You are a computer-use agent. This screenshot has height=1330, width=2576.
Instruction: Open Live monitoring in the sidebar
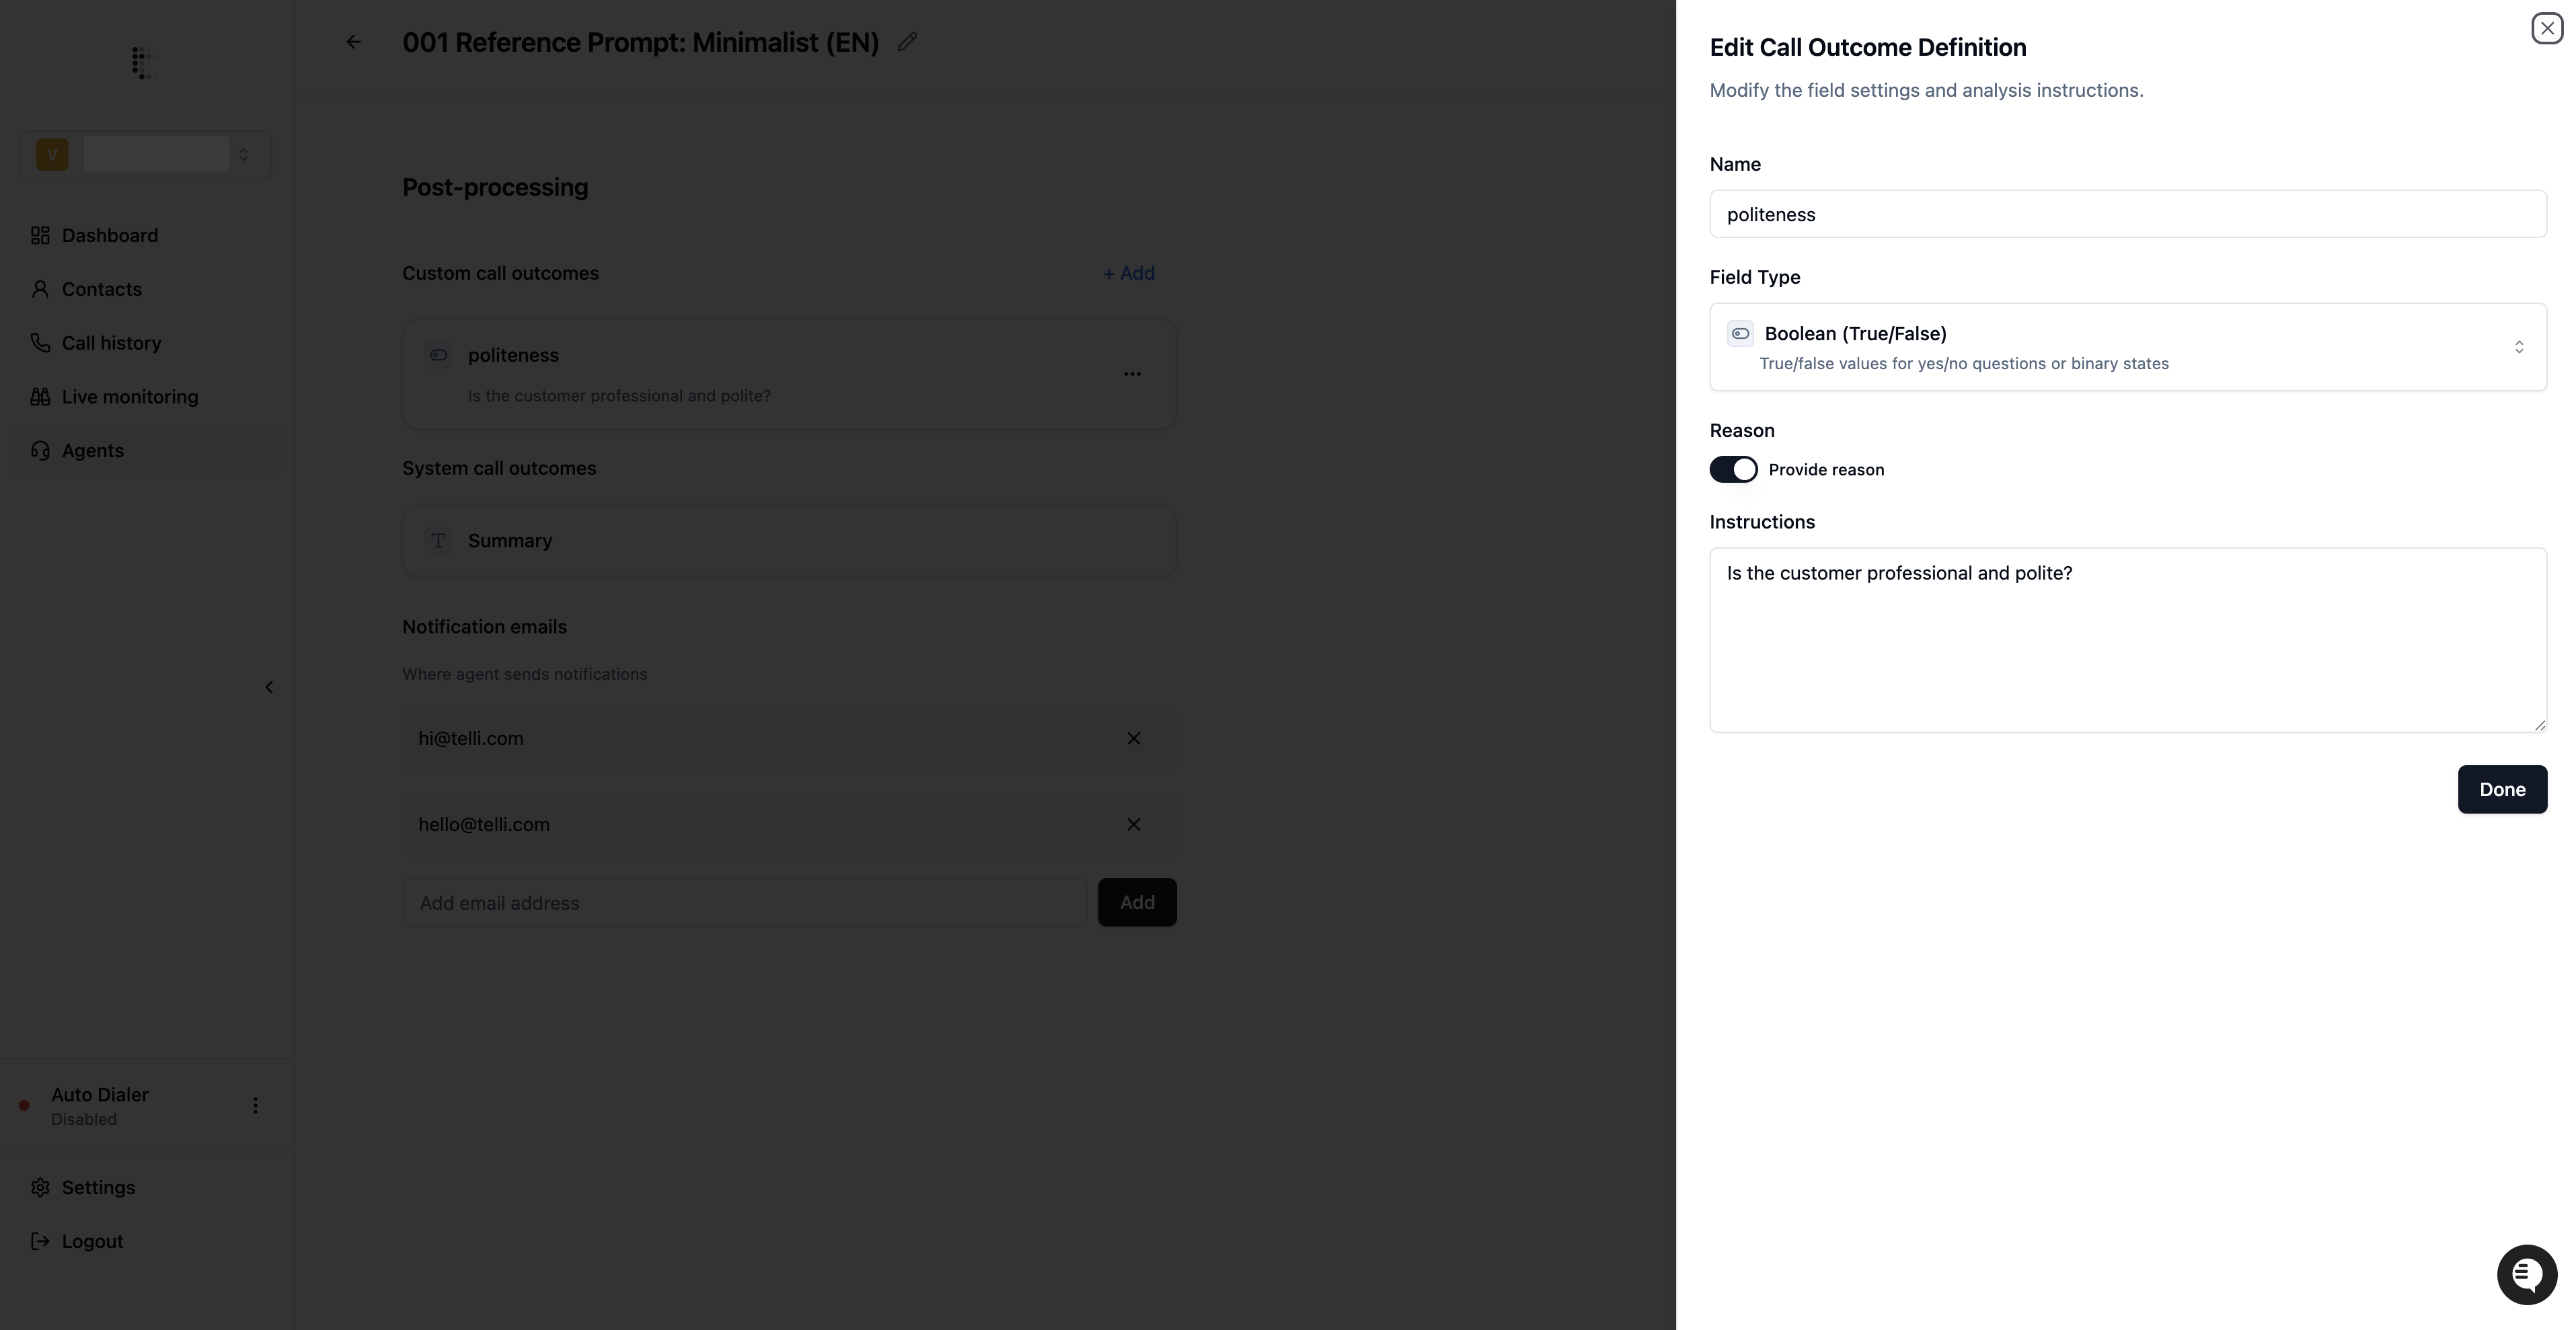tap(129, 397)
